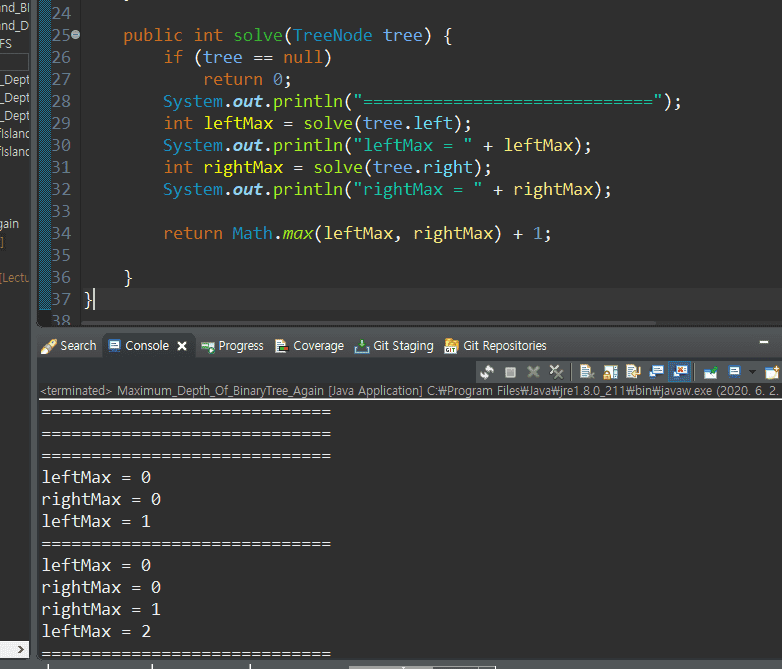Click Remove Launch single X icon

[x=533, y=372]
